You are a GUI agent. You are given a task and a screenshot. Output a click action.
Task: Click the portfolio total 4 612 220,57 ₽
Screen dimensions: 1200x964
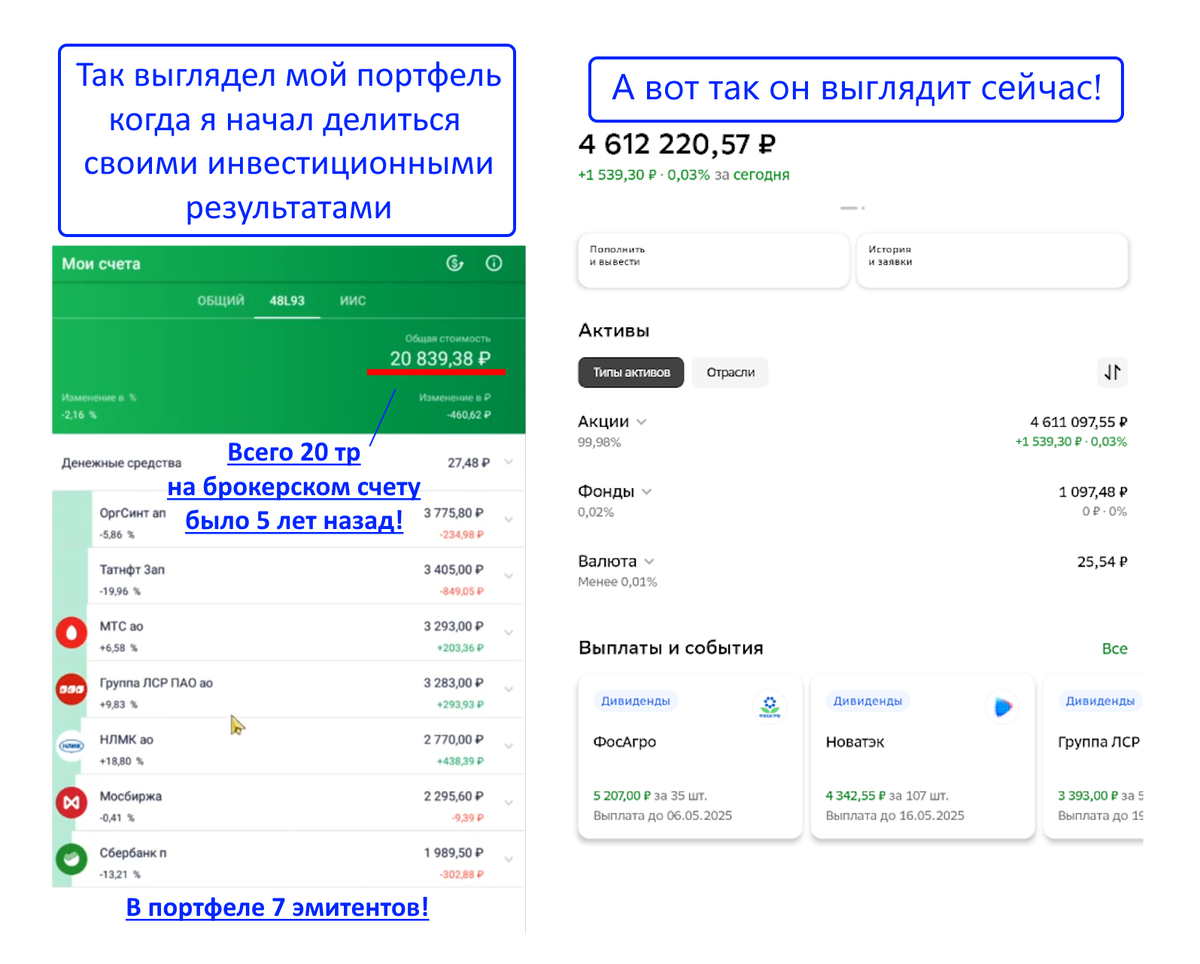tap(677, 146)
